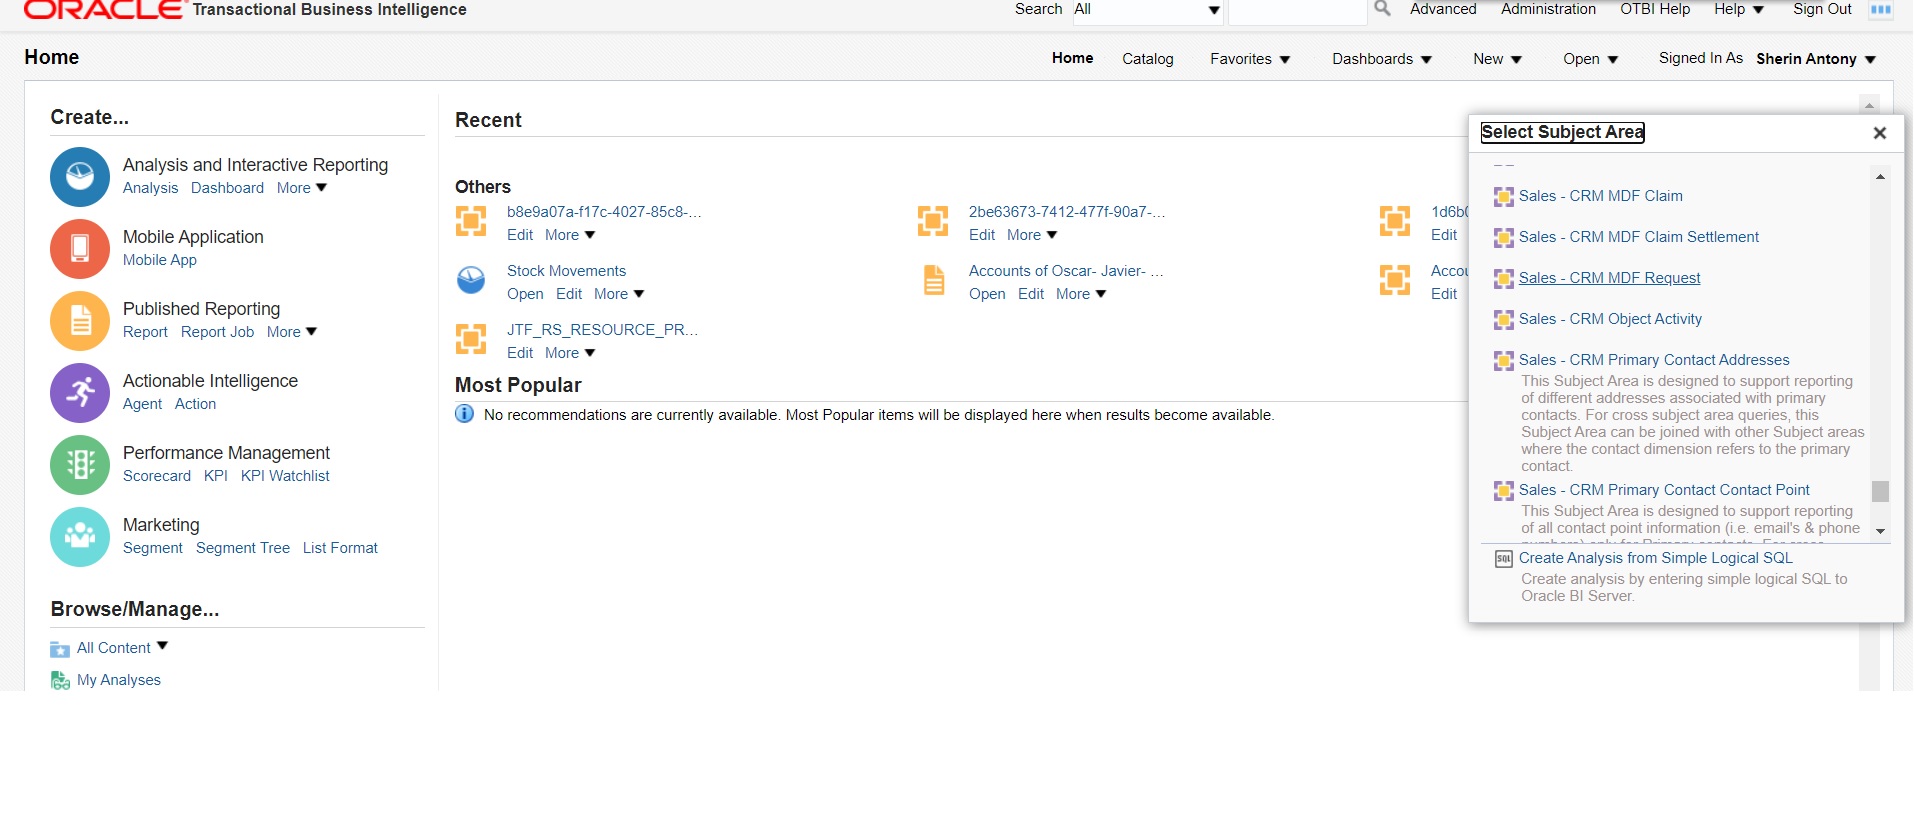Click the Actionable Intelligence purple icon
Screen dimensions: 1914x830
tap(80, 393)
